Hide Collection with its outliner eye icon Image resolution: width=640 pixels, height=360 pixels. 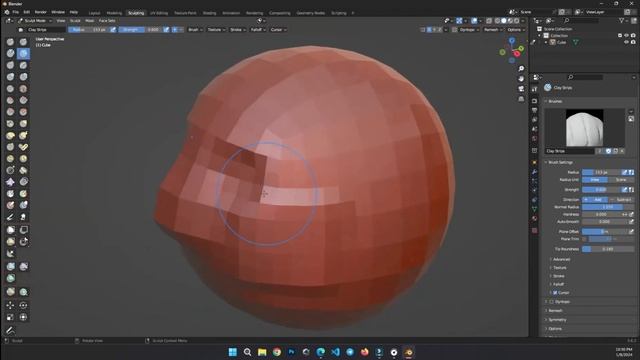(x=626, y=36)
